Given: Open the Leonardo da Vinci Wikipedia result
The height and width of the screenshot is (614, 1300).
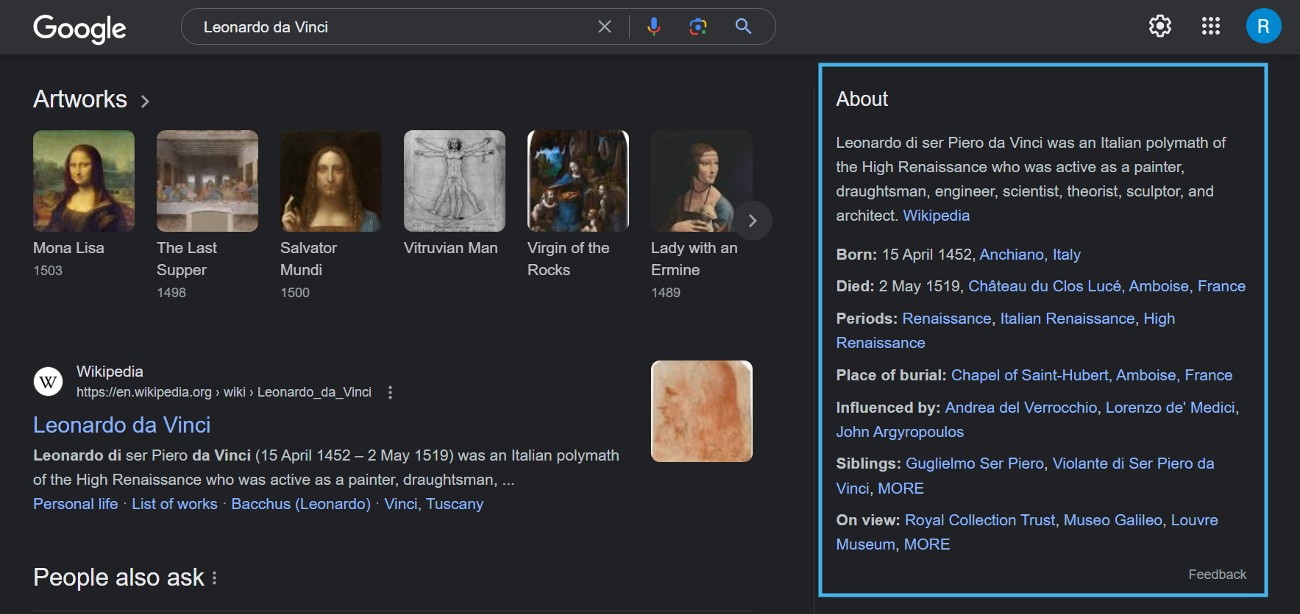Looking at the screenshot, I should (x=122, y=425).
